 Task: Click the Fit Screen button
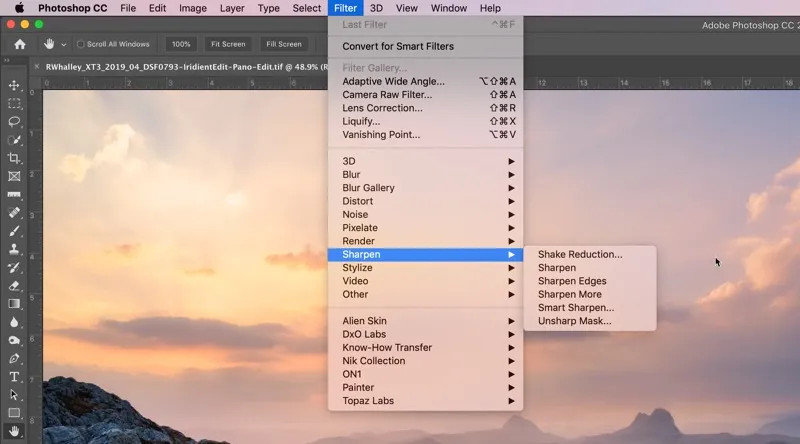click(228, 44)
